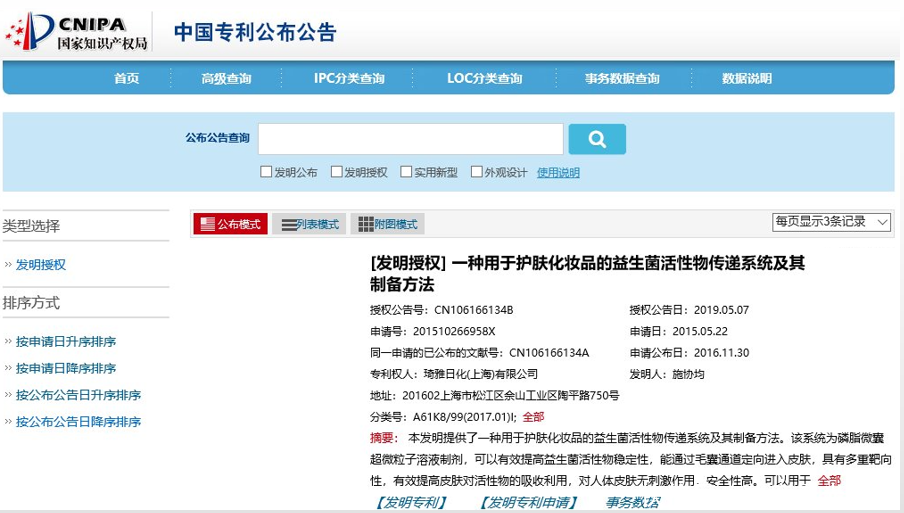904x513 pixels.
Task: Click the 申请号 201510266958X
Action: pos(454,331)
